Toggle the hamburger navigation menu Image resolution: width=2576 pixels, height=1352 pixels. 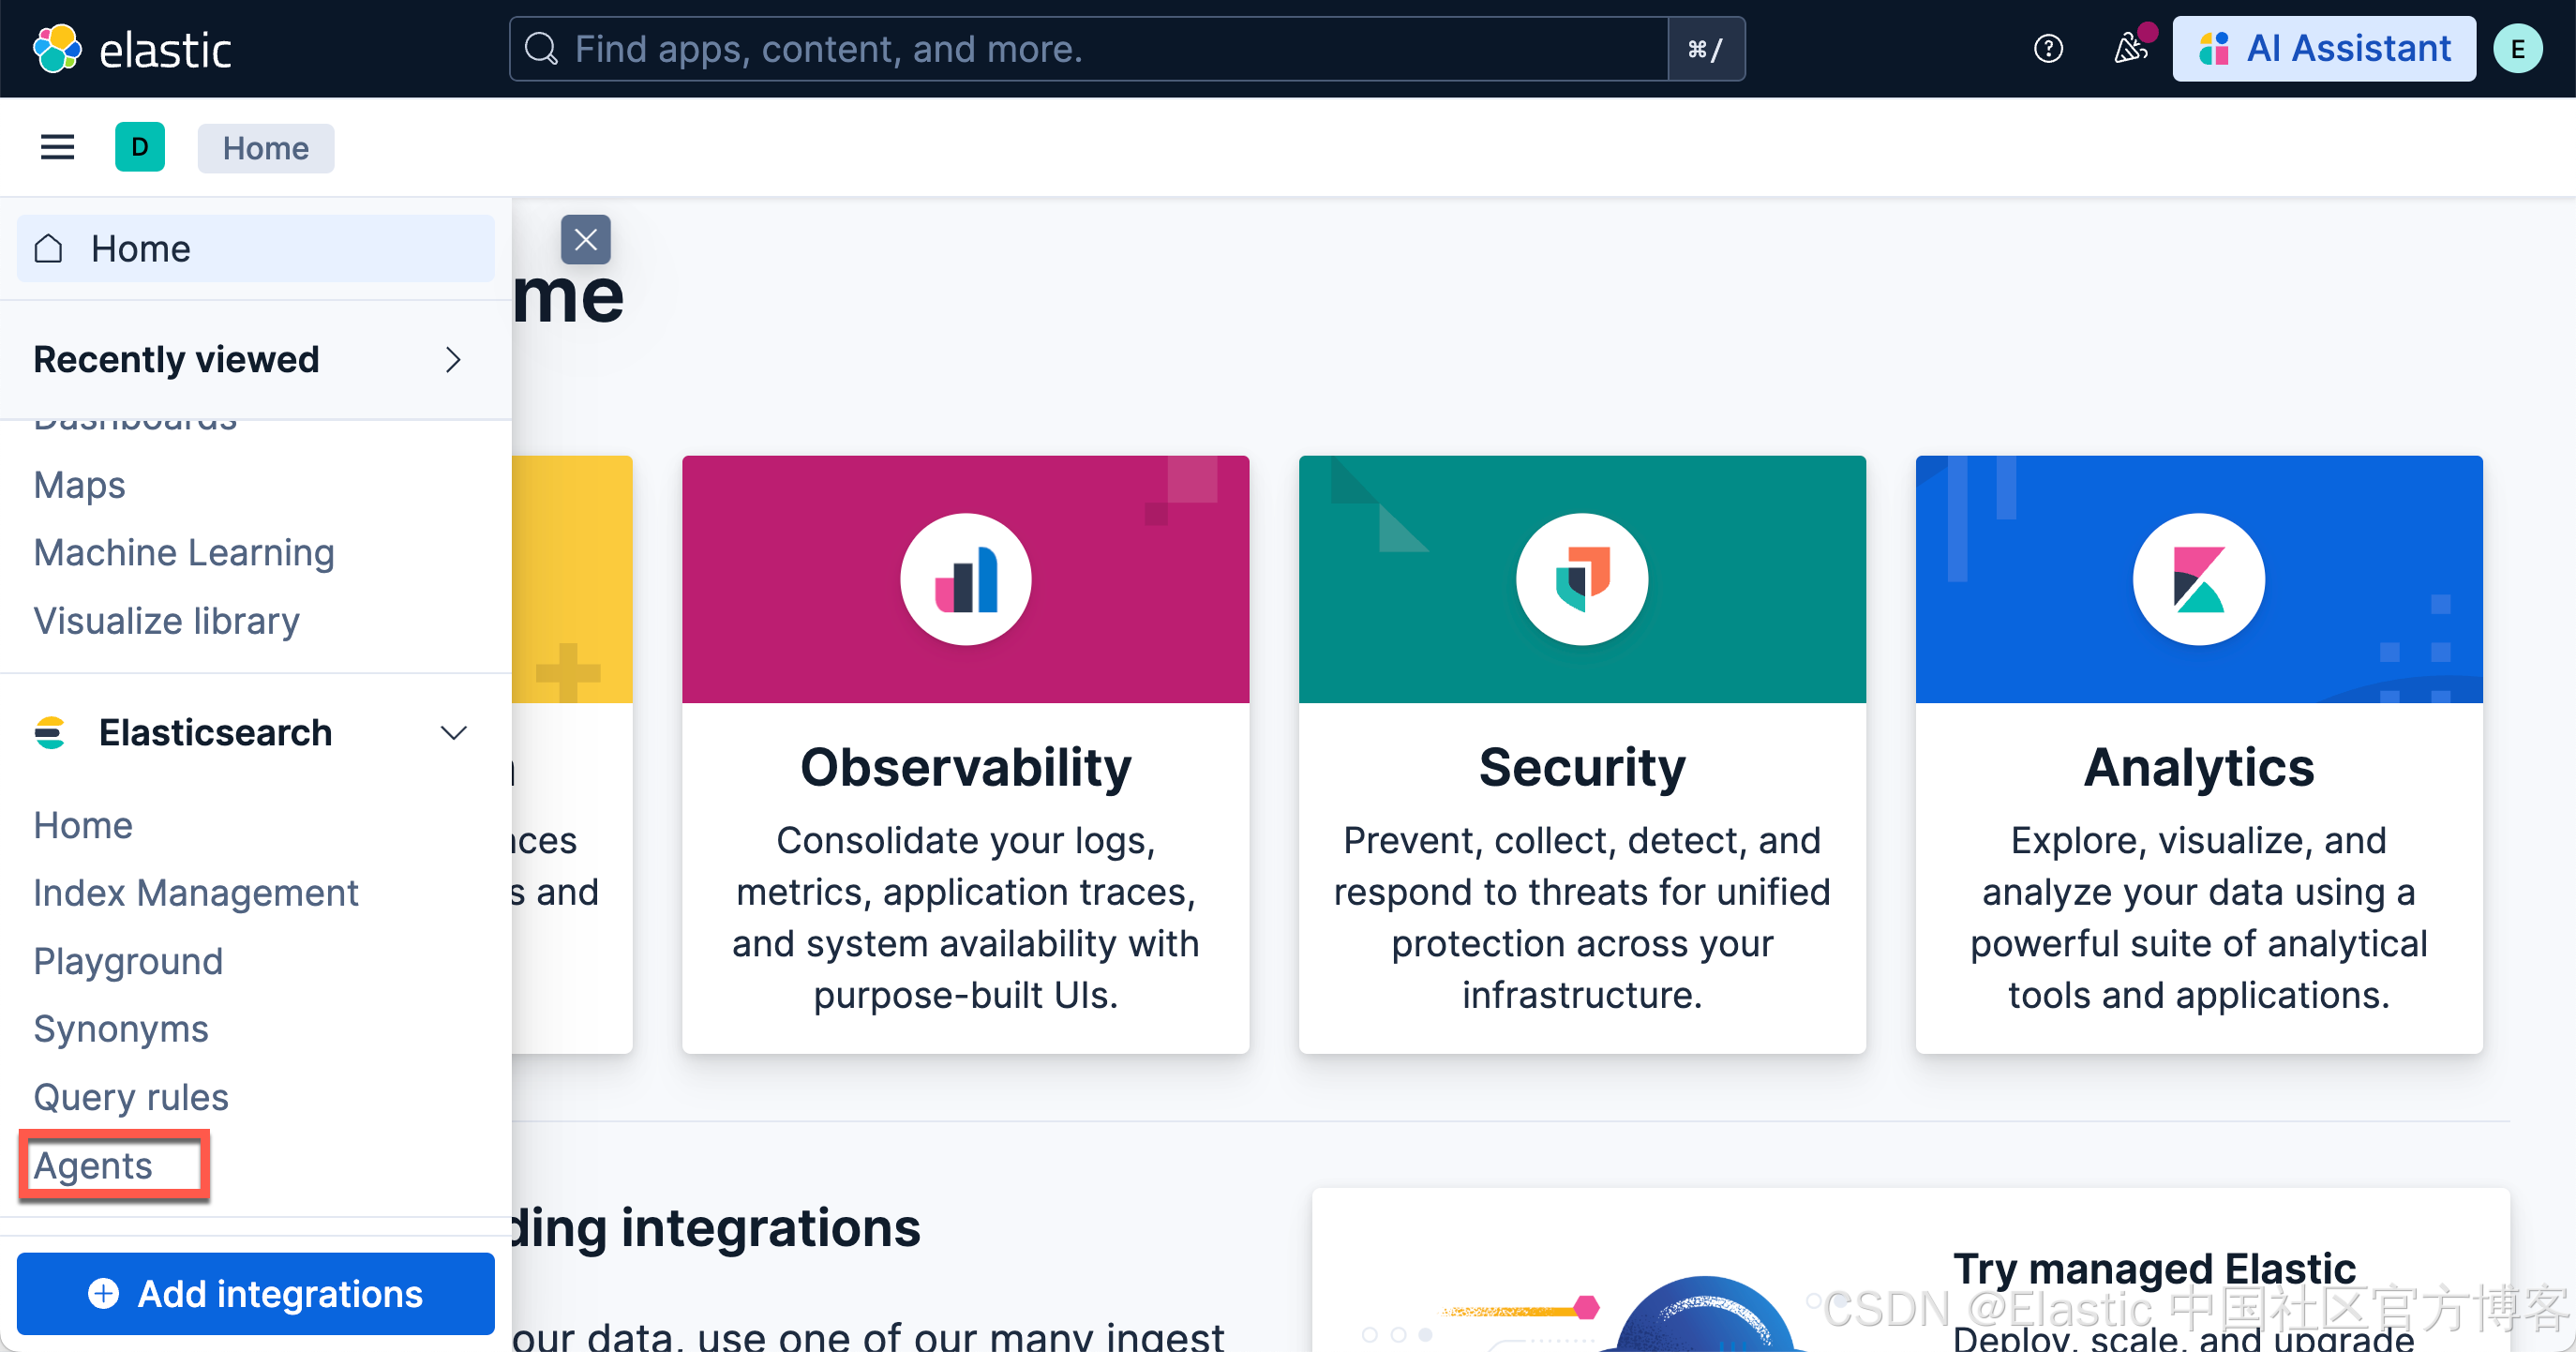pos(57,148)
